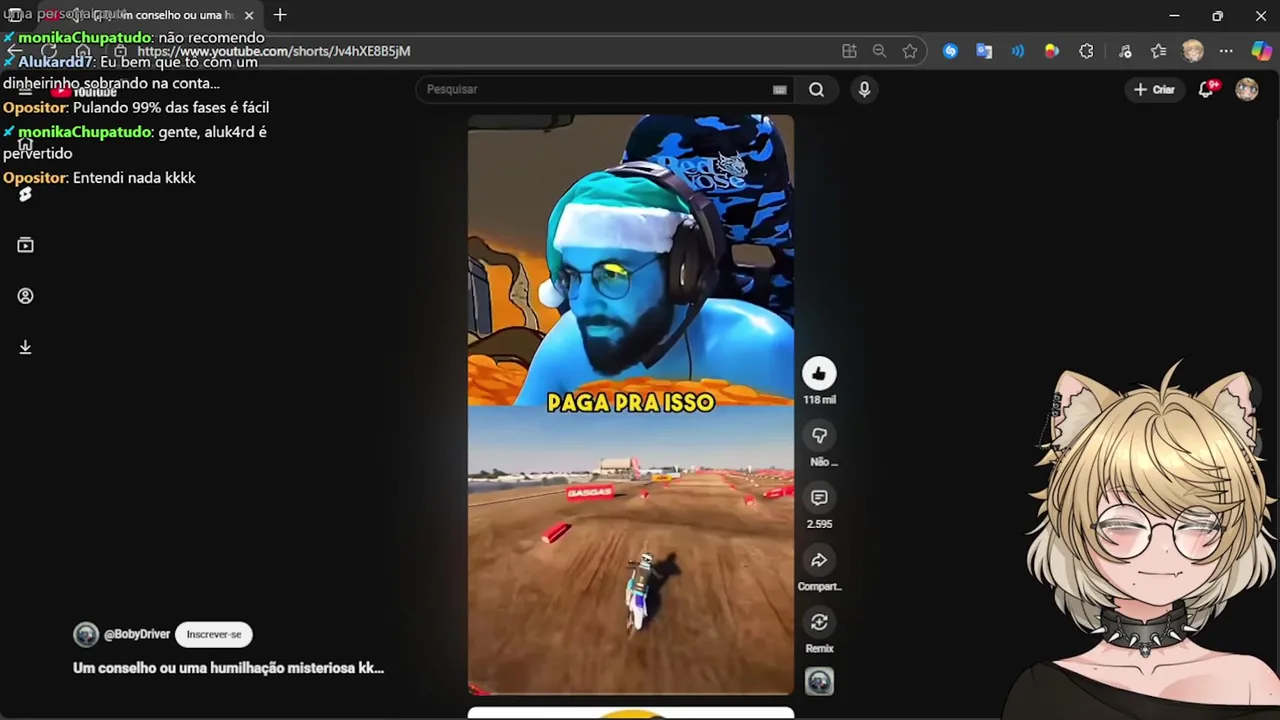Image resolution: width=1280 pixels, height=720 pixels.
Task: Open the on-screen keyboard in the search box
Action: (x=780, y=90)
